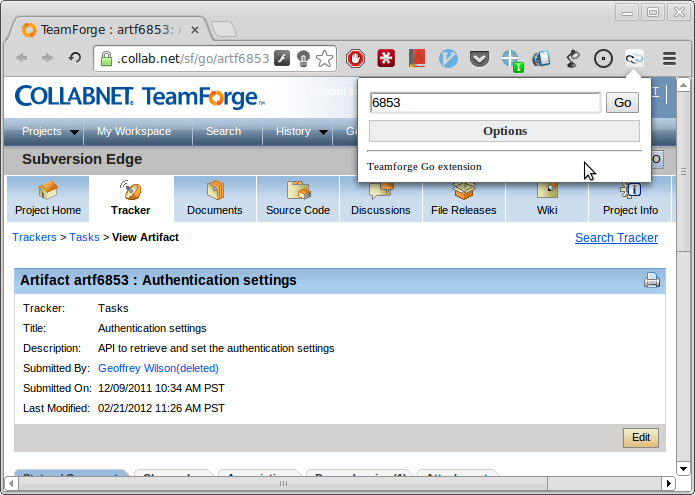Close the TeamForge browser tab

195,30
